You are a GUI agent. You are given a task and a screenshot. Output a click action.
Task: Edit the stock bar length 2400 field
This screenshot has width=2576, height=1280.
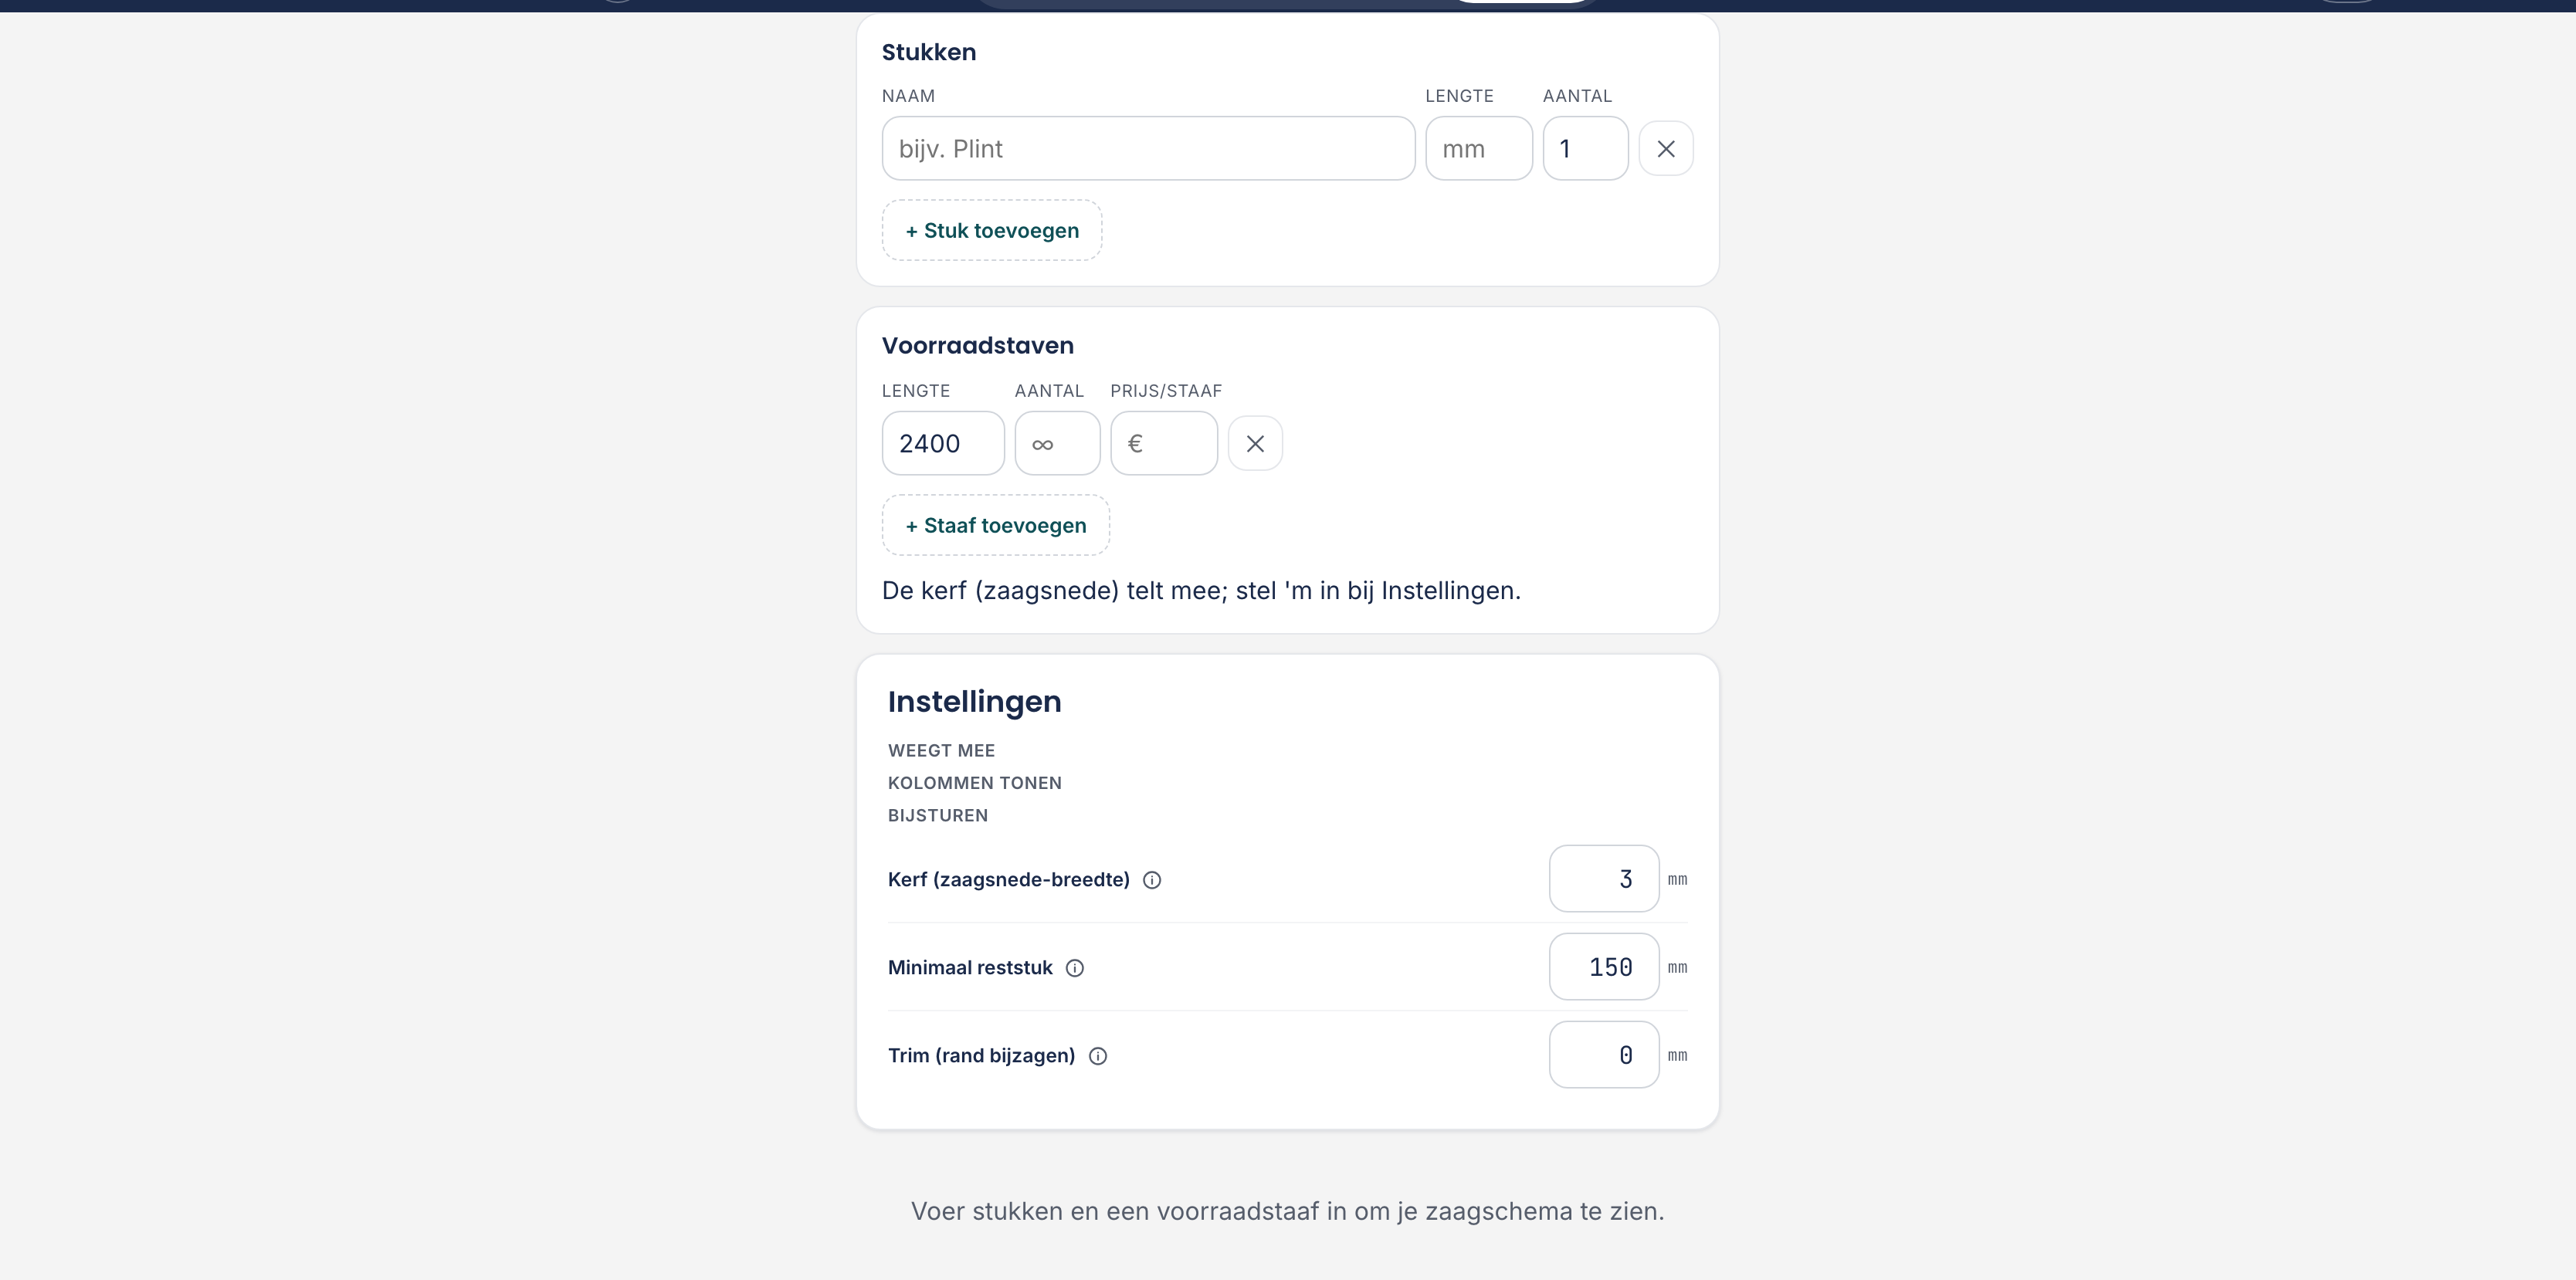pyautogui.click(x=943, y=443)
